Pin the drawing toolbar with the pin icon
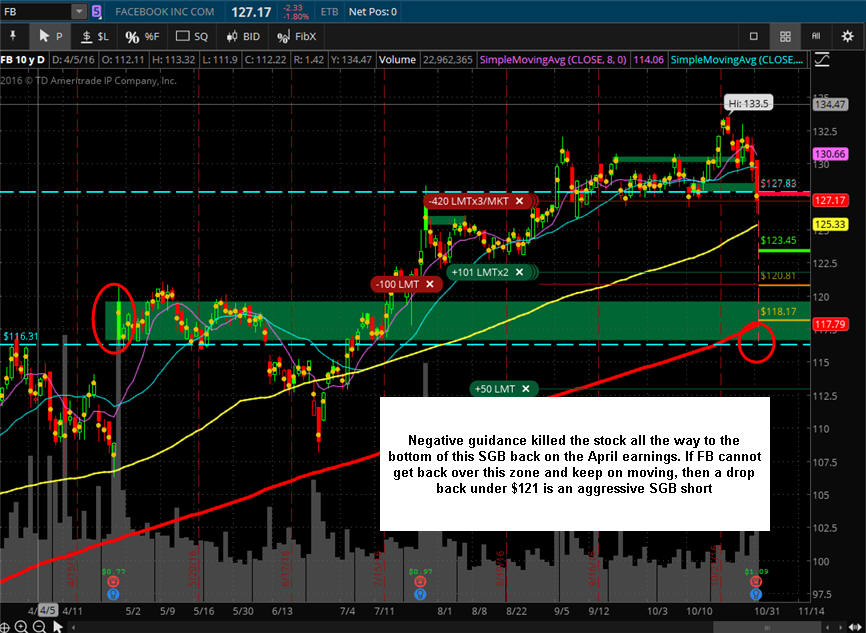The width and height of the screenshot is (866, 633). [13, 36]
